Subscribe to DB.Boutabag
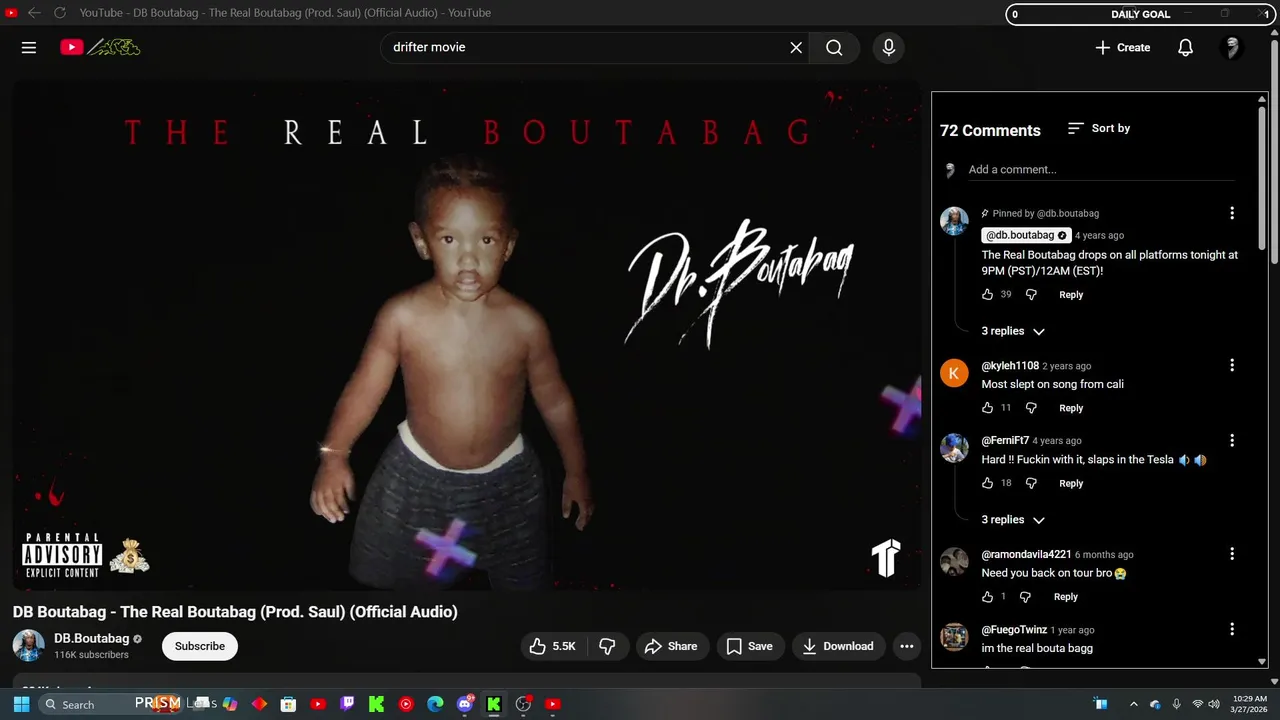The image size is (1280, 720). pos(200,646)
